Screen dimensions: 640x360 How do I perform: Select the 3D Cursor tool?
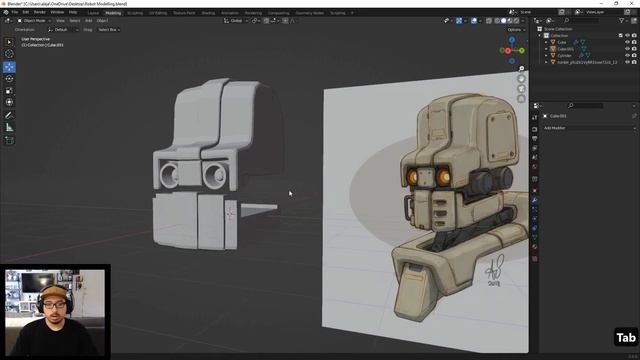(9, 53)
